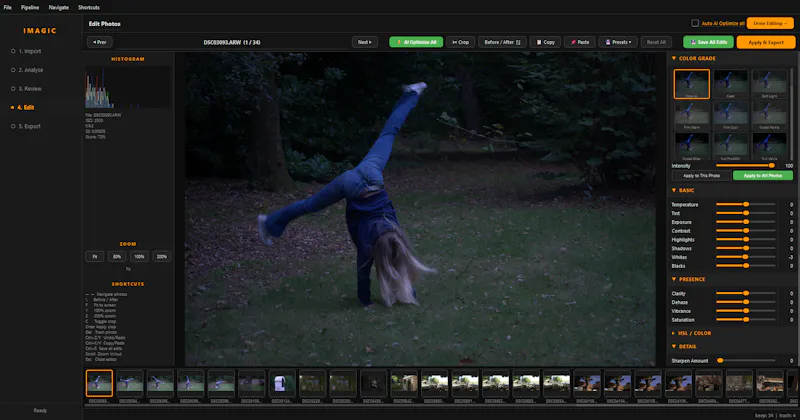The width and height of the screenshot is (800, 420).
Task: Adjust the Vibrance slider
Action: point(745,311)
